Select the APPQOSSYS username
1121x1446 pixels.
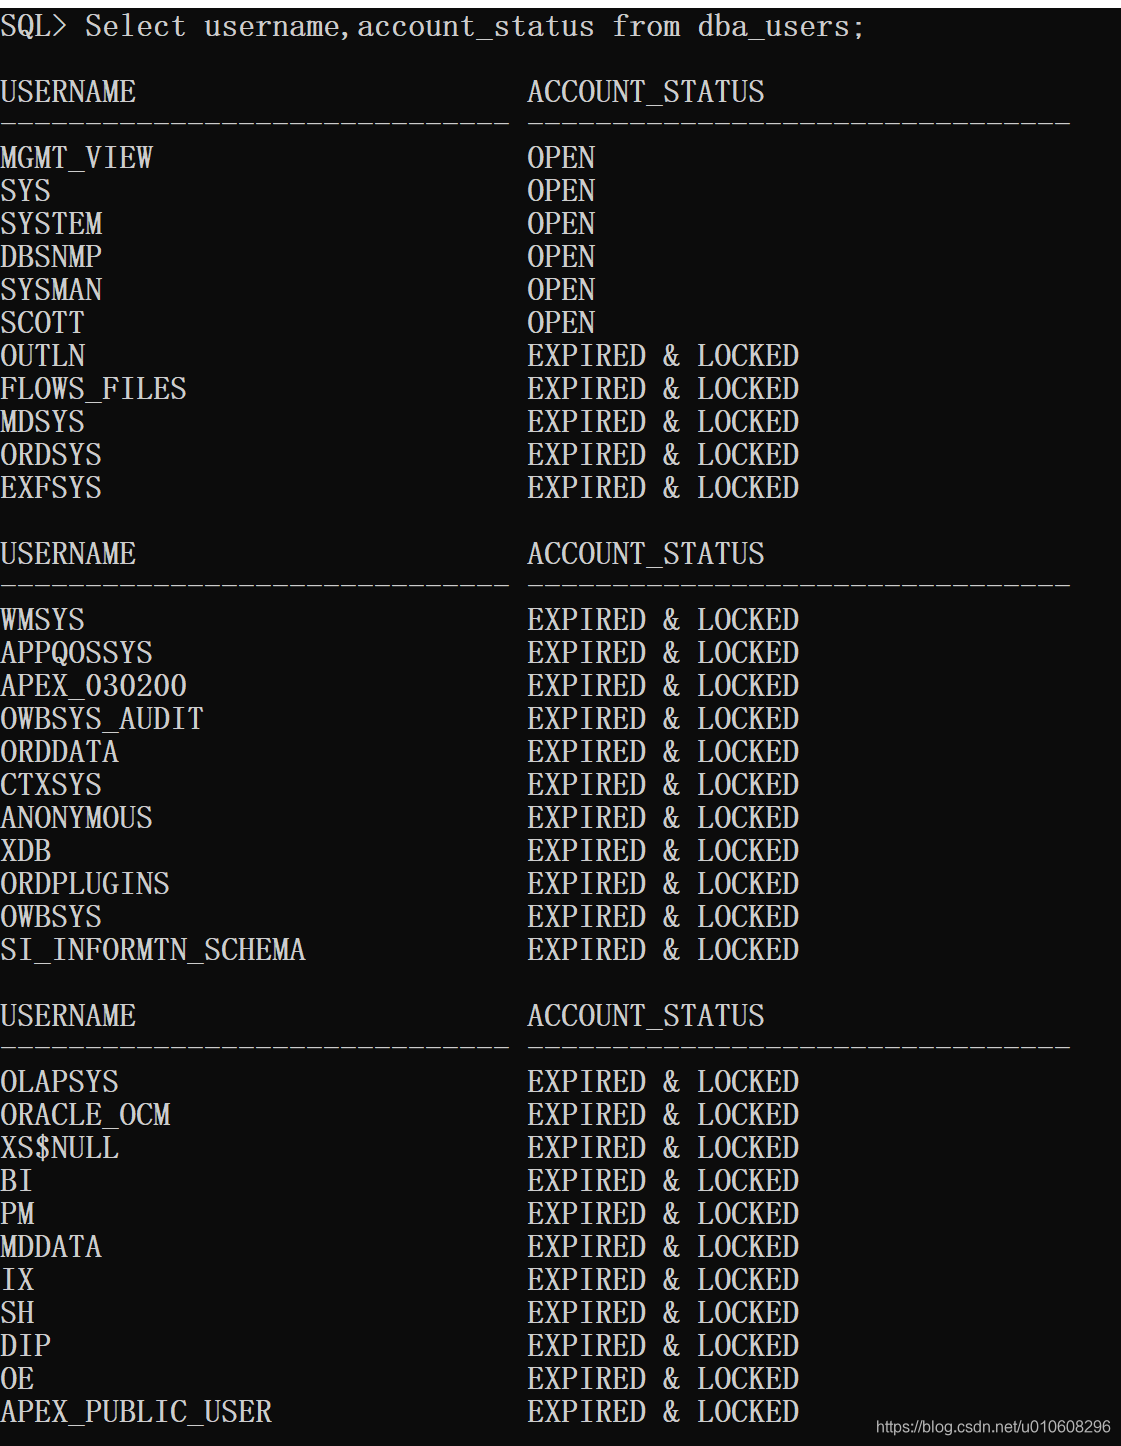coord(77,653)
